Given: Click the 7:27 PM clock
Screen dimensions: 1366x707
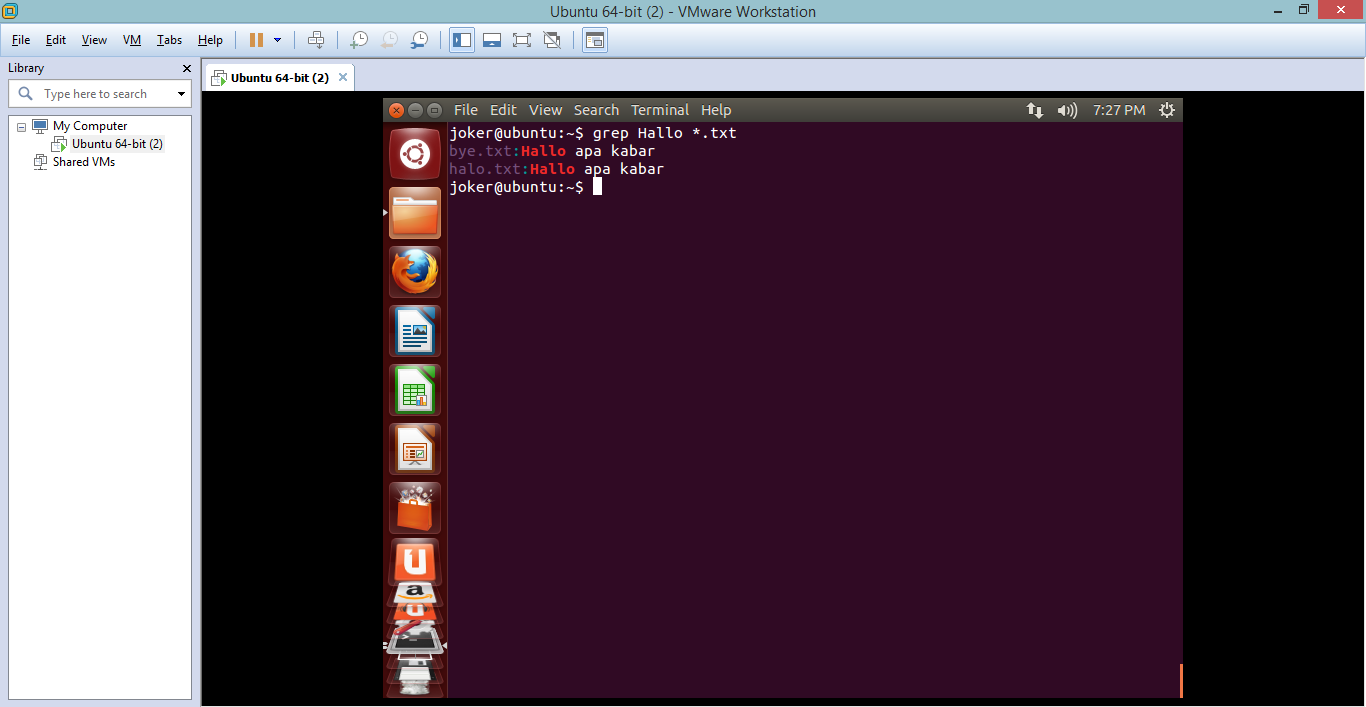Looking at the screenshot, I should pyautogui.click(x=1119, y=110).
